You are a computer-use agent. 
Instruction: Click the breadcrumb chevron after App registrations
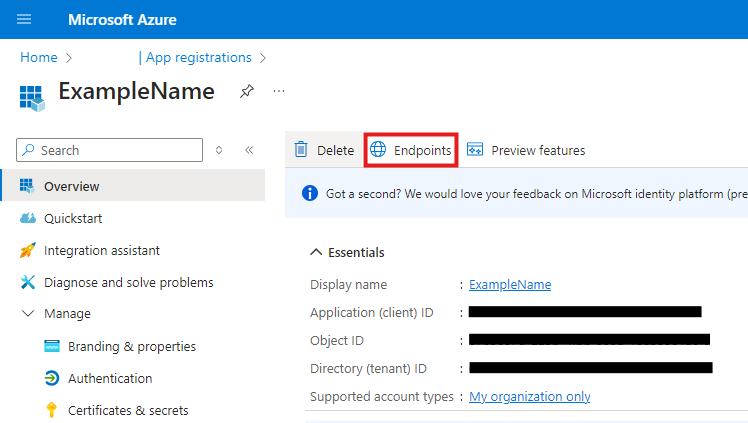pyautogui.click(x=263, y=58)
